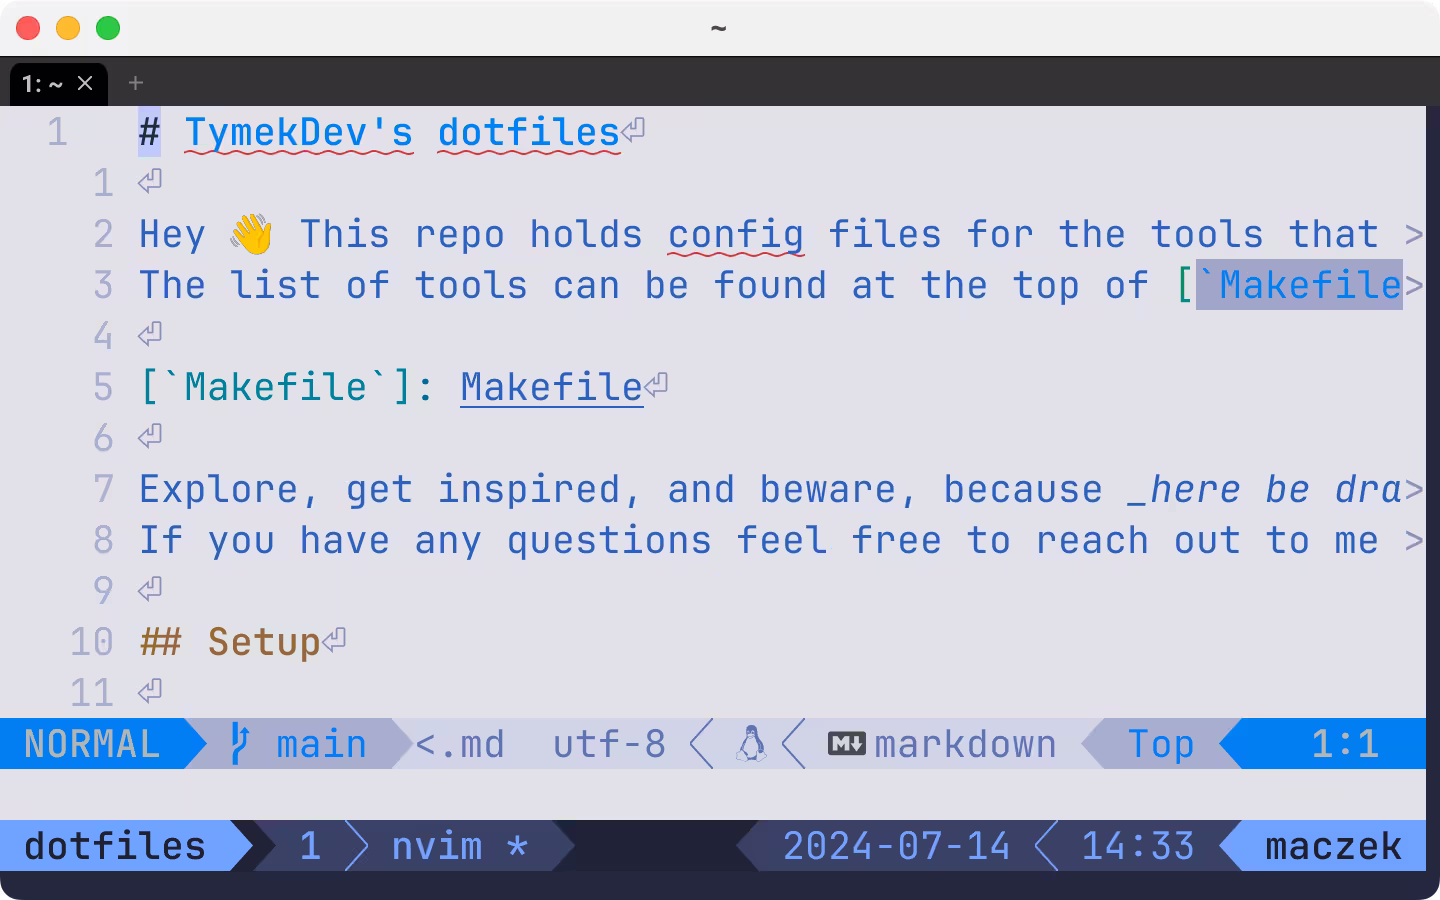Click relative line number 5 in gutter

point(103,387)
